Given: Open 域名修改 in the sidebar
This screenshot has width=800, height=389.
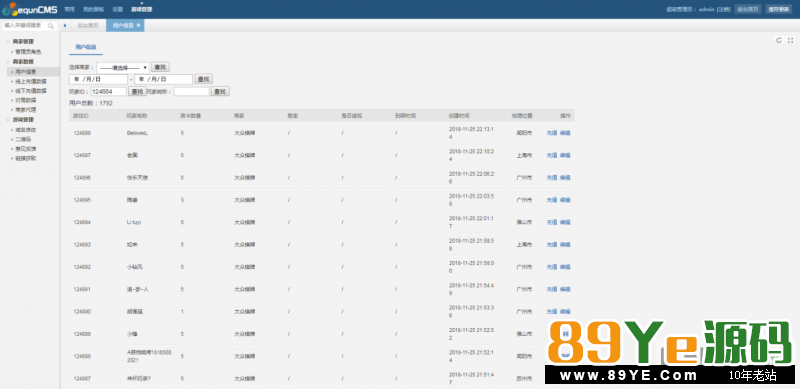Looking at the screenshot, I should (x=26, y=130).
